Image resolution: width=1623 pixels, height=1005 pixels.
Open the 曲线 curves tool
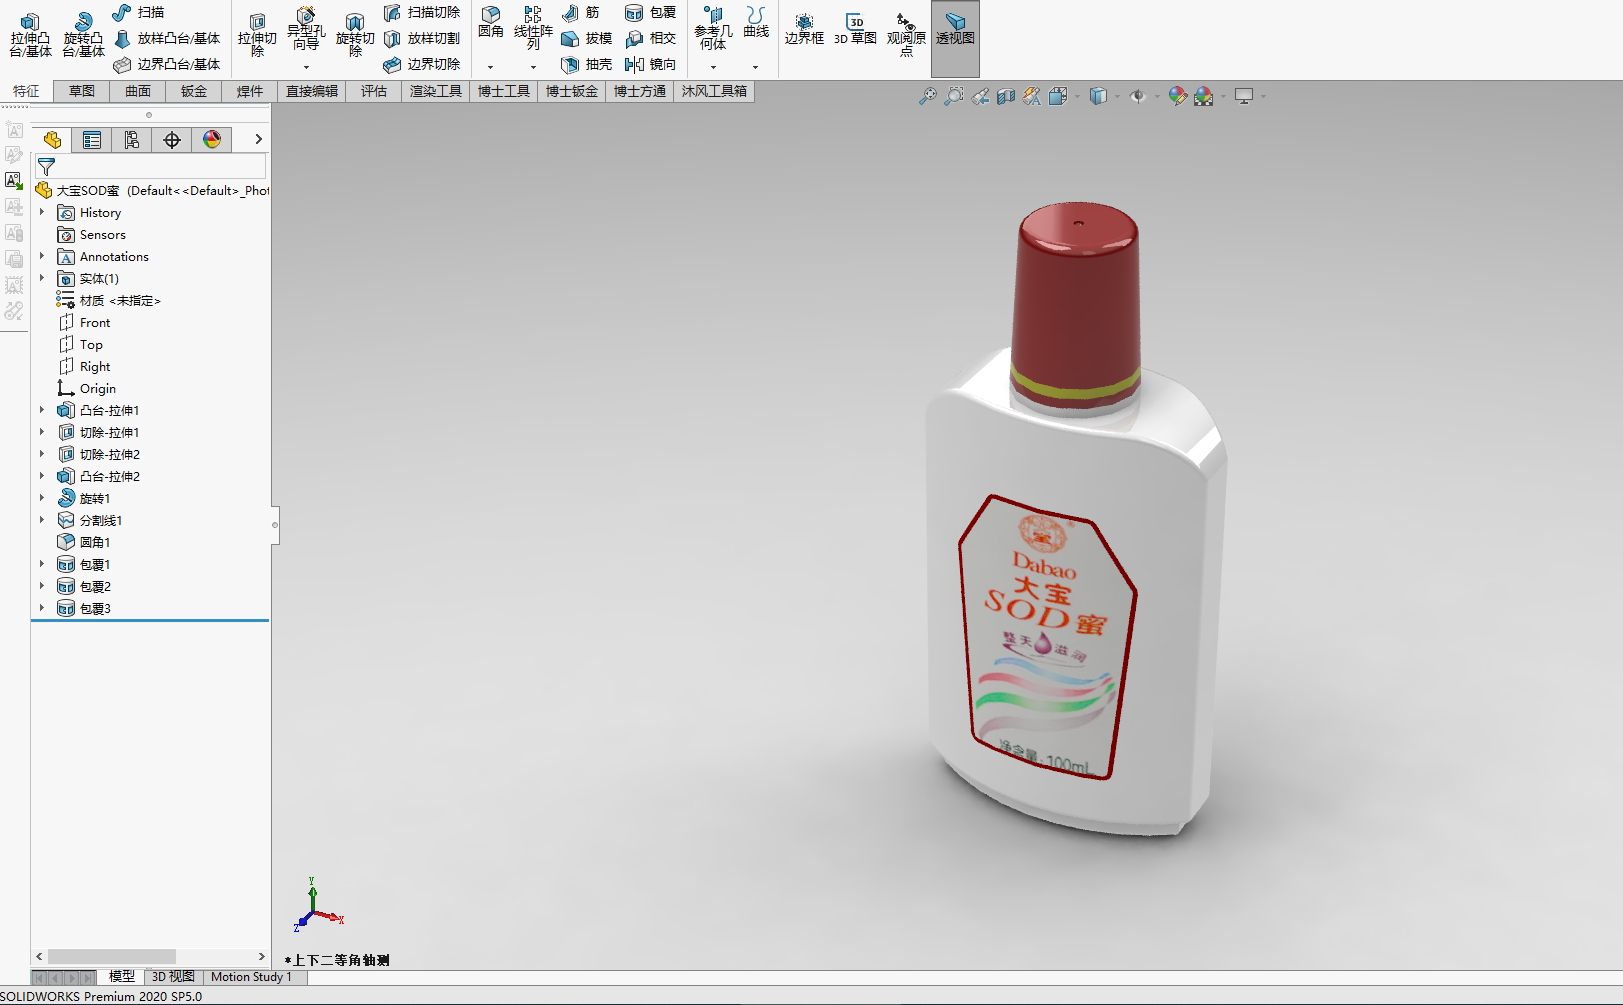[756, 22]
